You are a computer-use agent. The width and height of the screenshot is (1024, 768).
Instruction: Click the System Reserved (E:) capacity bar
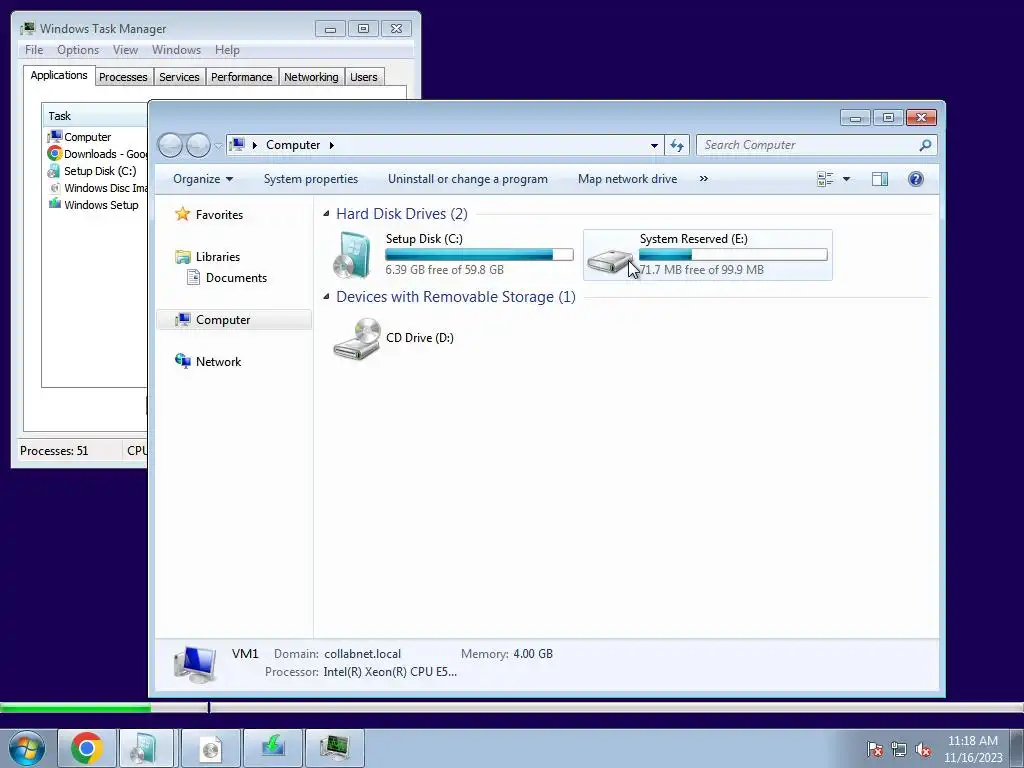[x=733, y=255]
